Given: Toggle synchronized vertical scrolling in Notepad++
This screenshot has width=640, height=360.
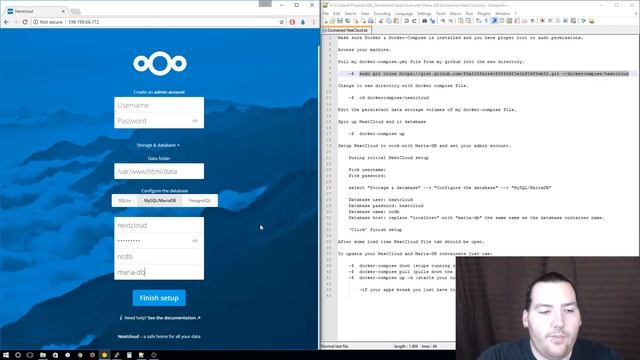Looking at the screenshot, I should point(460,21).
